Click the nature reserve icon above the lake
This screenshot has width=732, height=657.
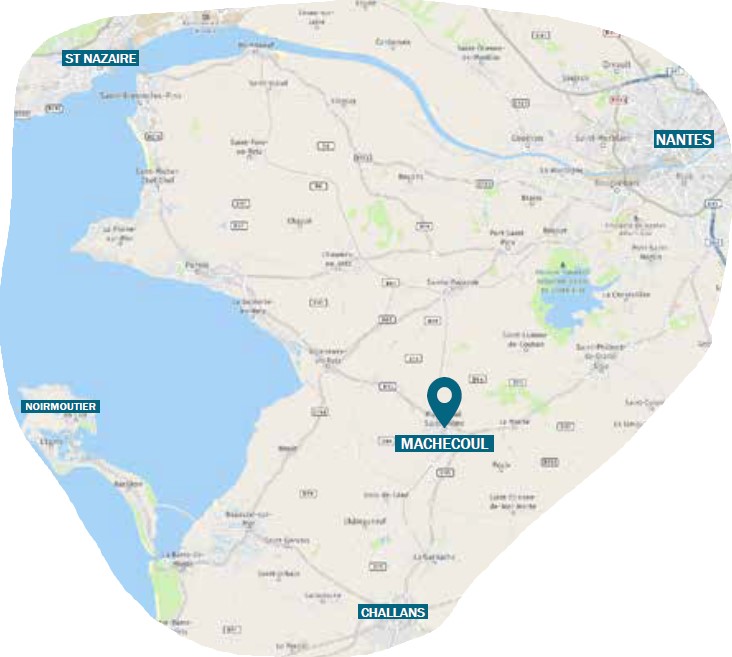click(x=563, y=264)
